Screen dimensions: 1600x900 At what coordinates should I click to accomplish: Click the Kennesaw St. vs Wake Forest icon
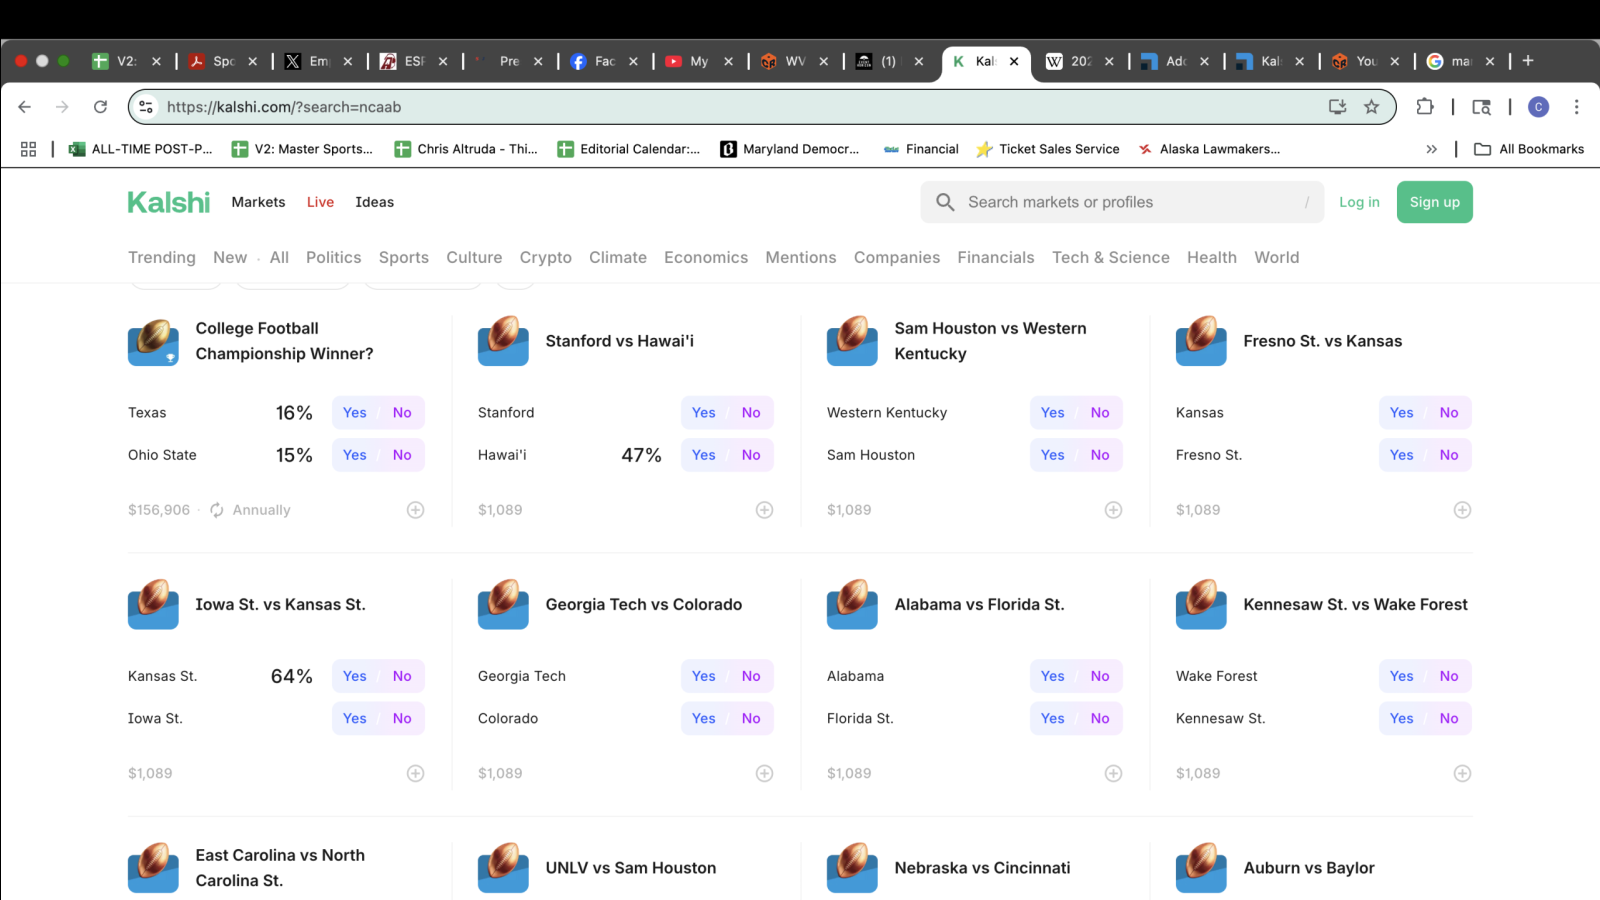point(1201,604)
